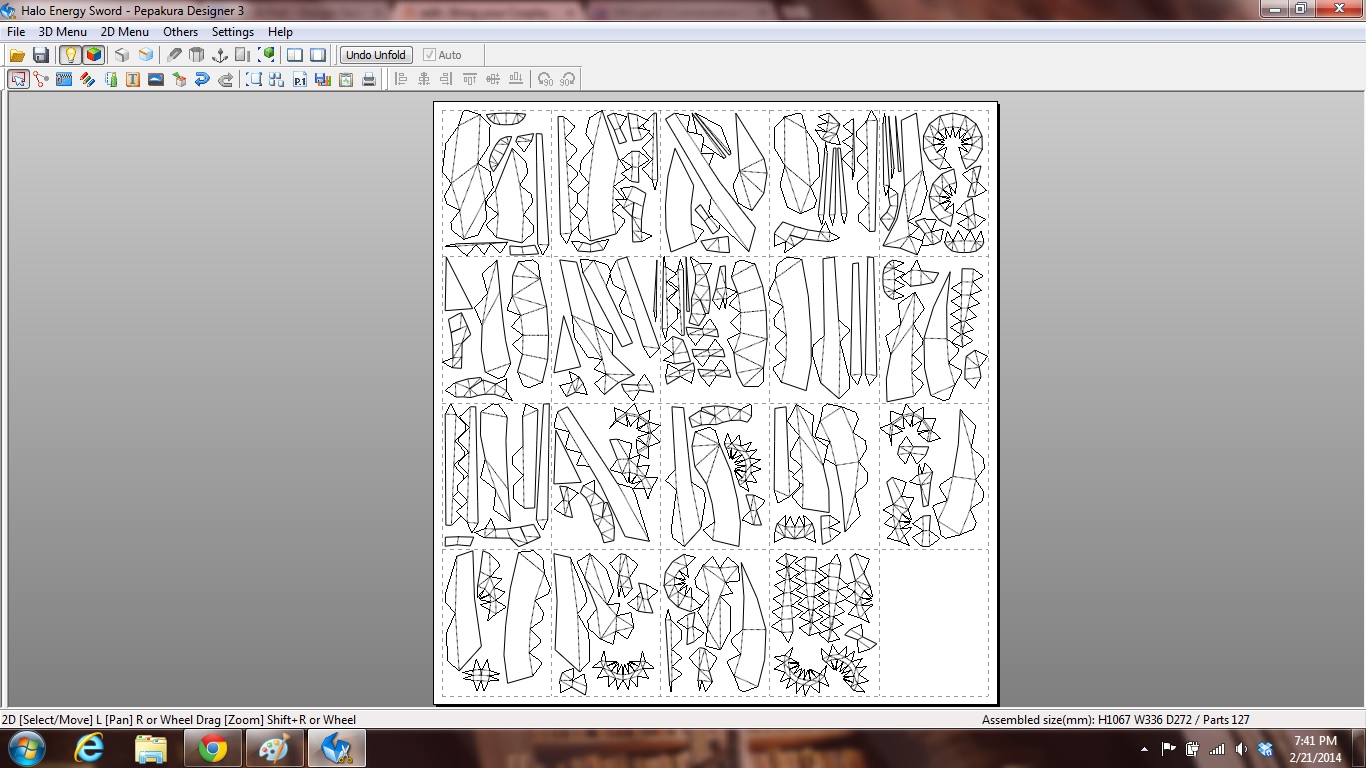
Task: Click the align top icon
Action: coord(470,80)
